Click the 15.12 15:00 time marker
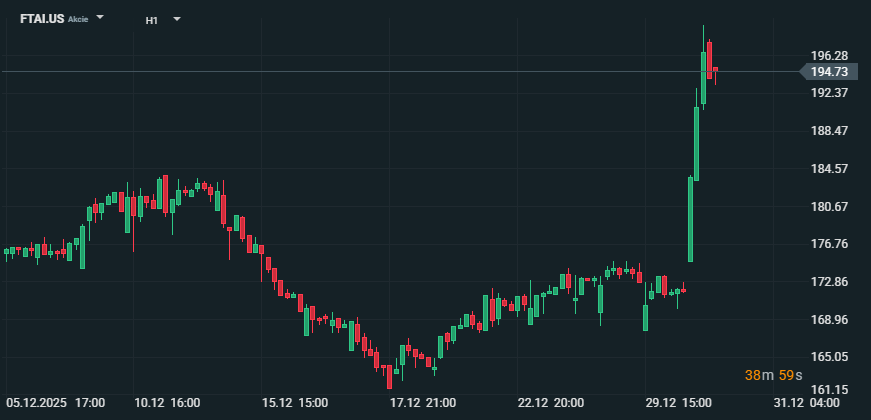The height and width of the screenshot is (420, 871). tap(295, 403)
